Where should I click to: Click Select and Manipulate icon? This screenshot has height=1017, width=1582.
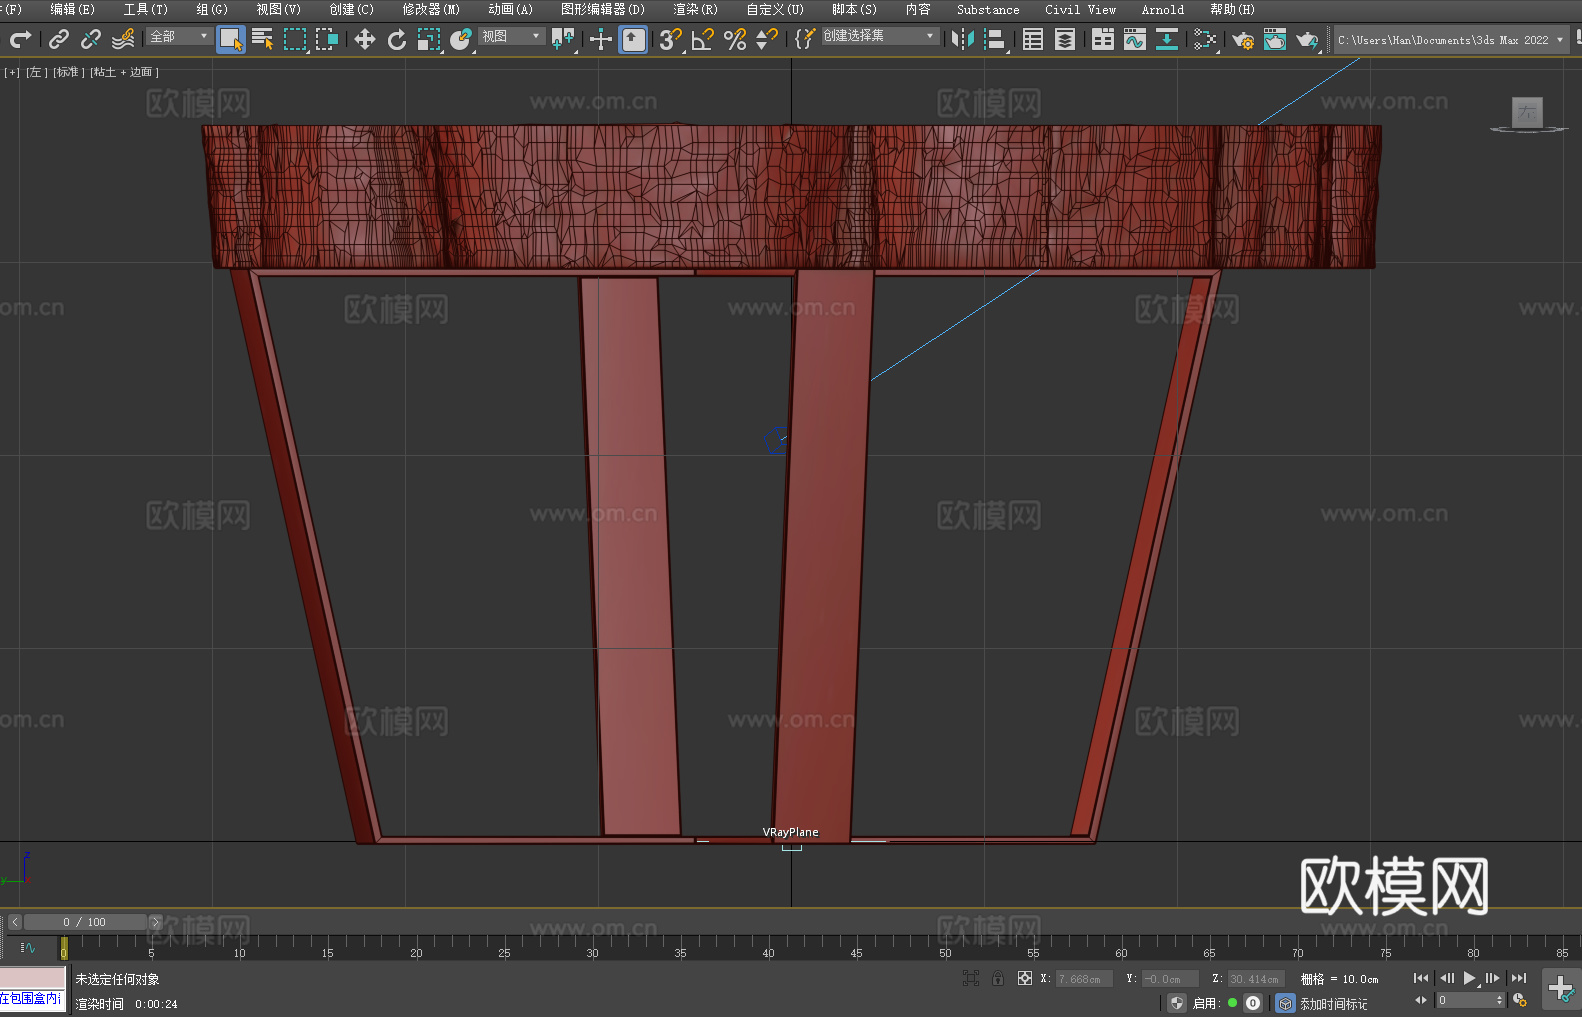tap(601, 39)
